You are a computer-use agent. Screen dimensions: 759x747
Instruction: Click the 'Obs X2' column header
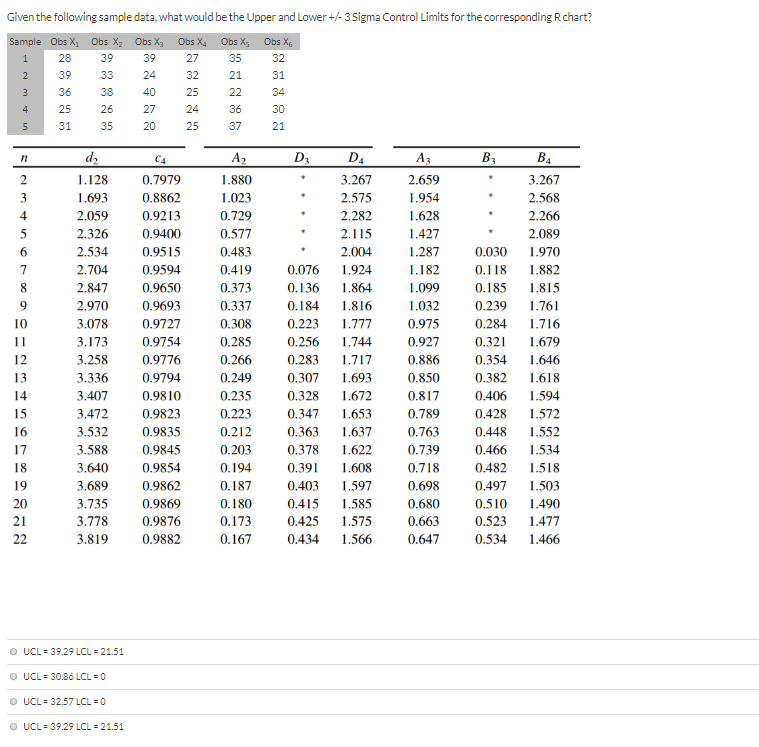click(106, 42)
